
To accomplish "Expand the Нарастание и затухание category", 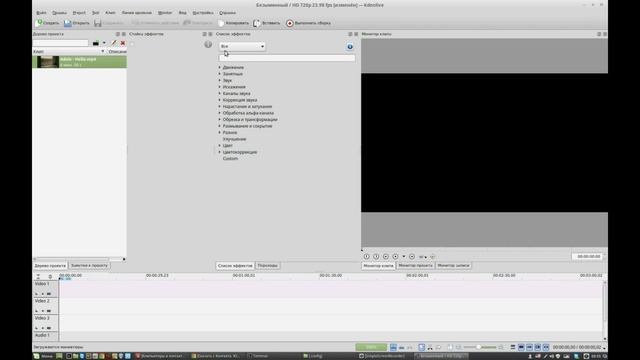I will [x=220, y=107].
